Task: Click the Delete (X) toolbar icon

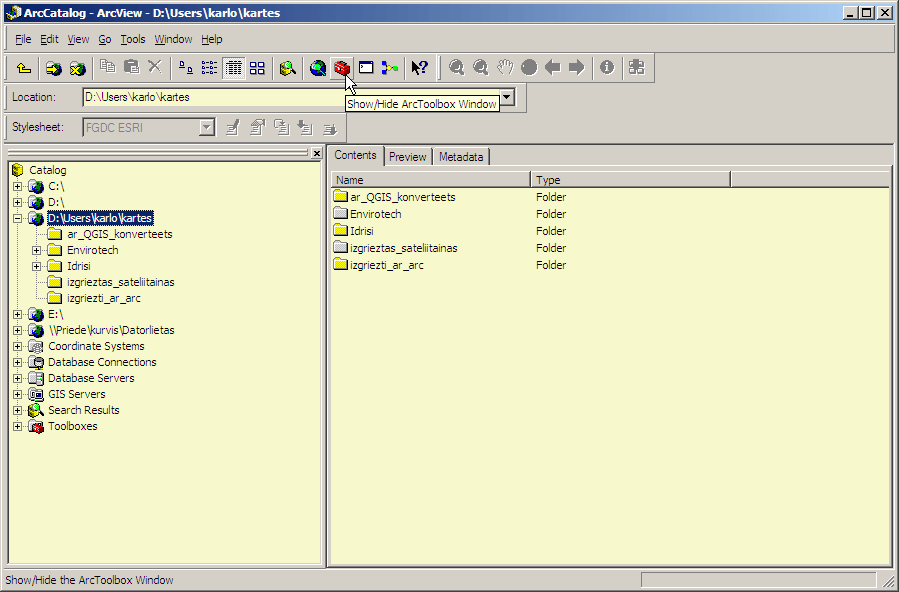Action: pyautogui.click(x=155, y=67)
